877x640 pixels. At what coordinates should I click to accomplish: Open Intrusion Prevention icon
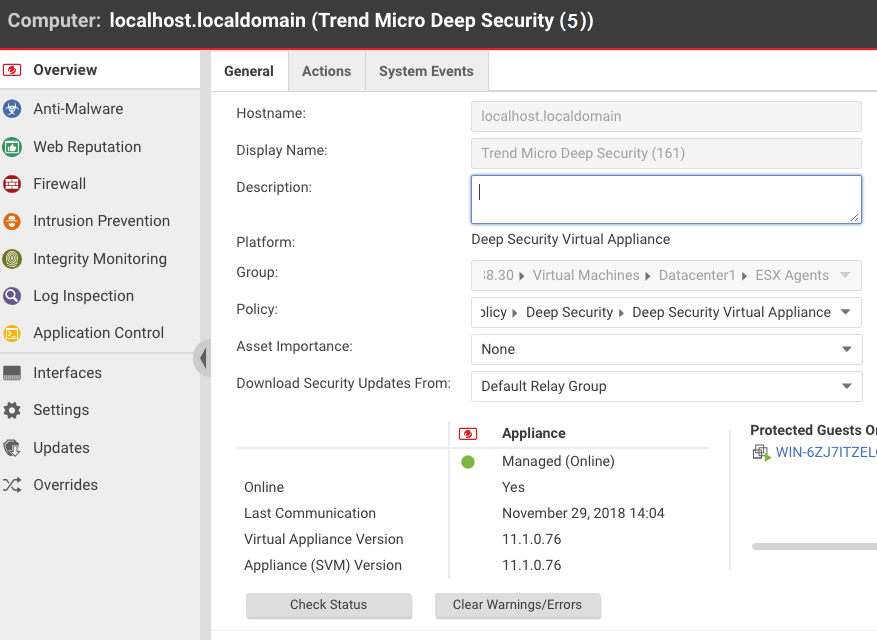click(12, 221)
